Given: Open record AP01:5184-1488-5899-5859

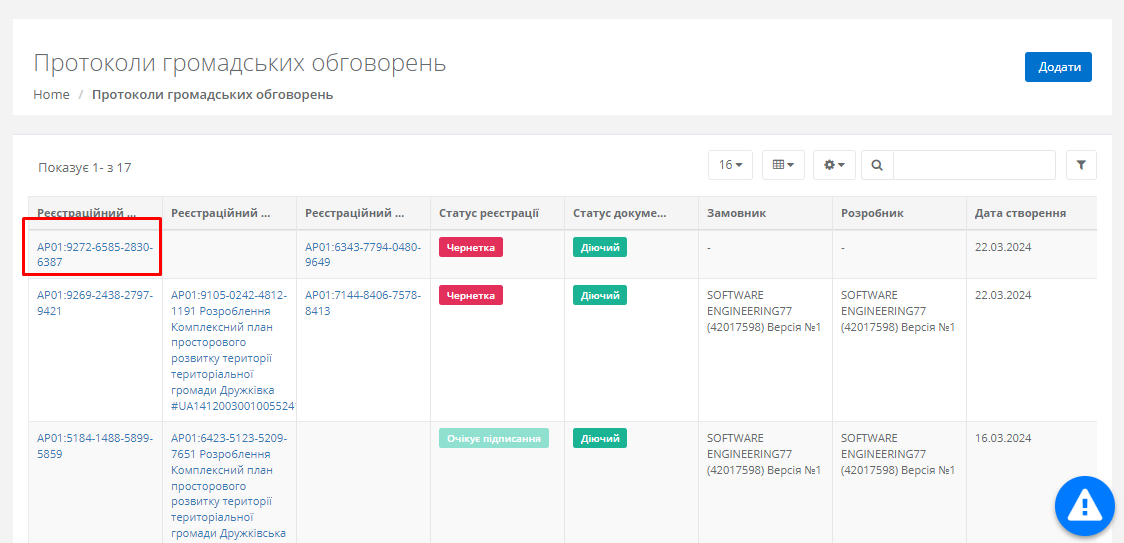Looking at the screenshot, I should pyautogui.click(x=94, y=446).
